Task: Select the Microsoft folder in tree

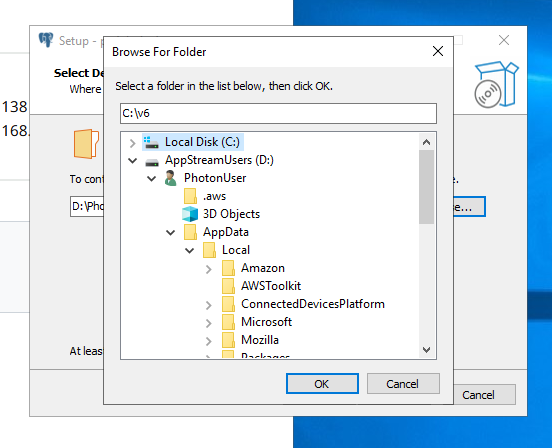Action: (x=266, y=322)
